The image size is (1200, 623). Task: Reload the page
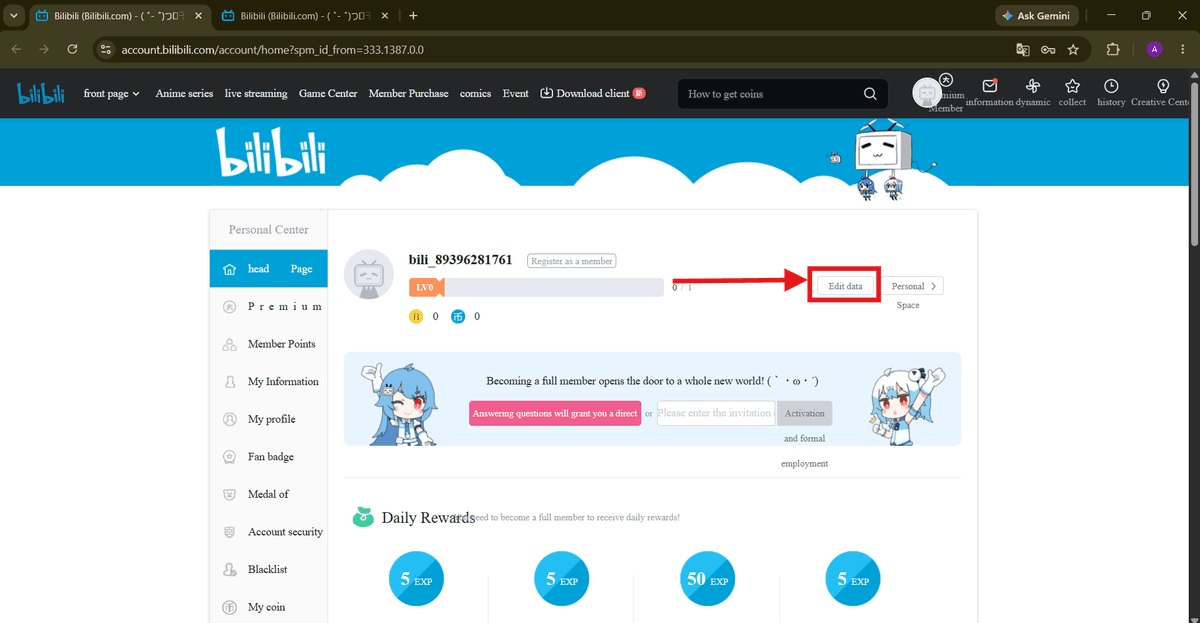click(x=72, y=49)
